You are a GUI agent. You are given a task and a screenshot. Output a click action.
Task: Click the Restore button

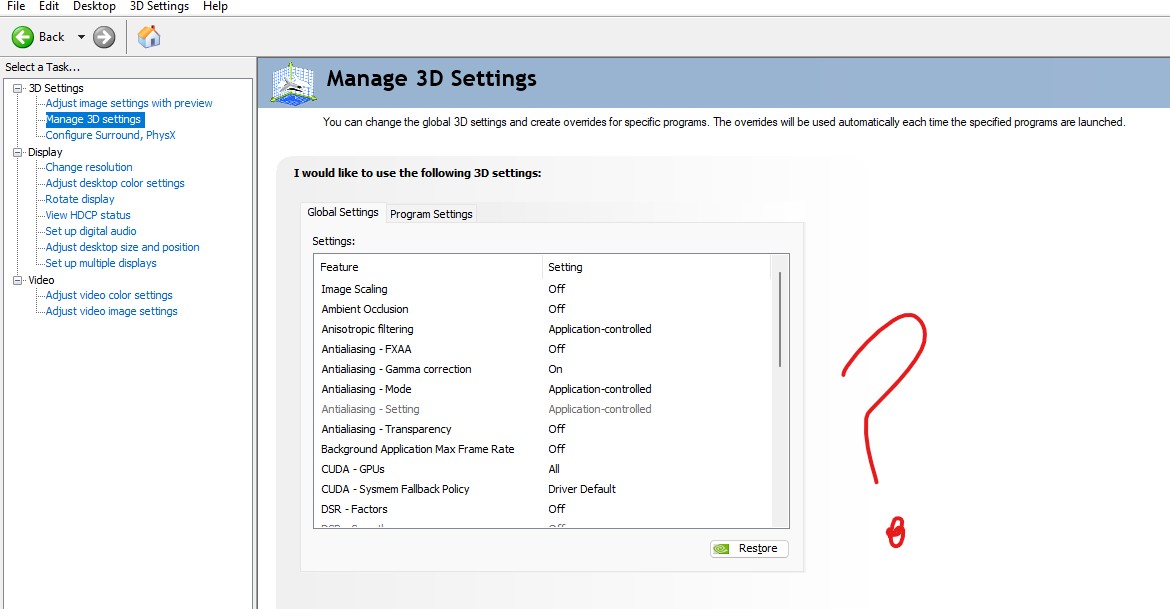pyautogui.click(x=749, y=548)
